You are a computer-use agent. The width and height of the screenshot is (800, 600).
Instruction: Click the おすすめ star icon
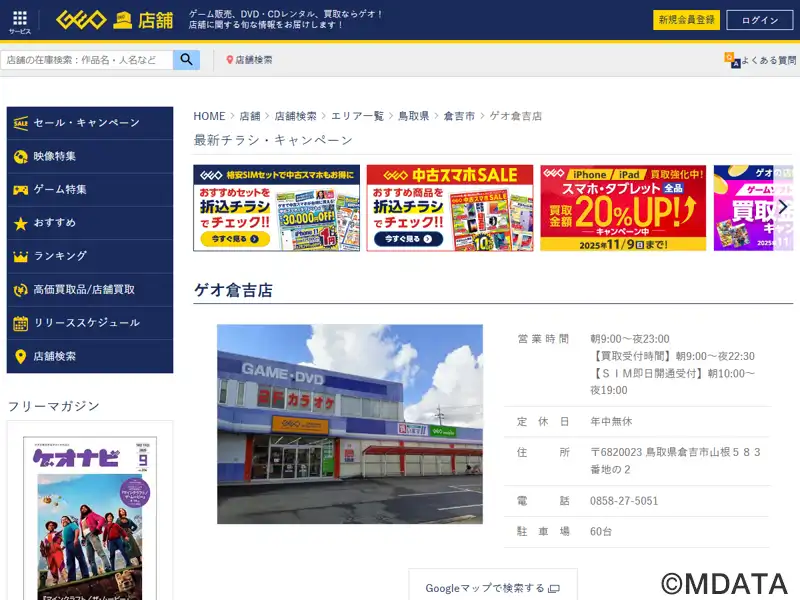click(x=20, y=223)
